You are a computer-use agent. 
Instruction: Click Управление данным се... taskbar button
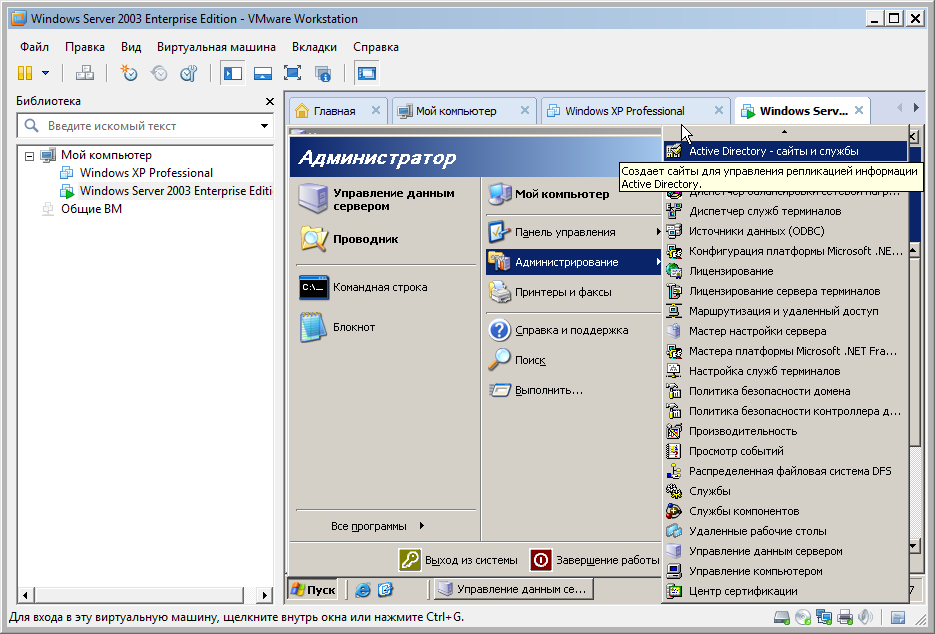pos(513,589)
